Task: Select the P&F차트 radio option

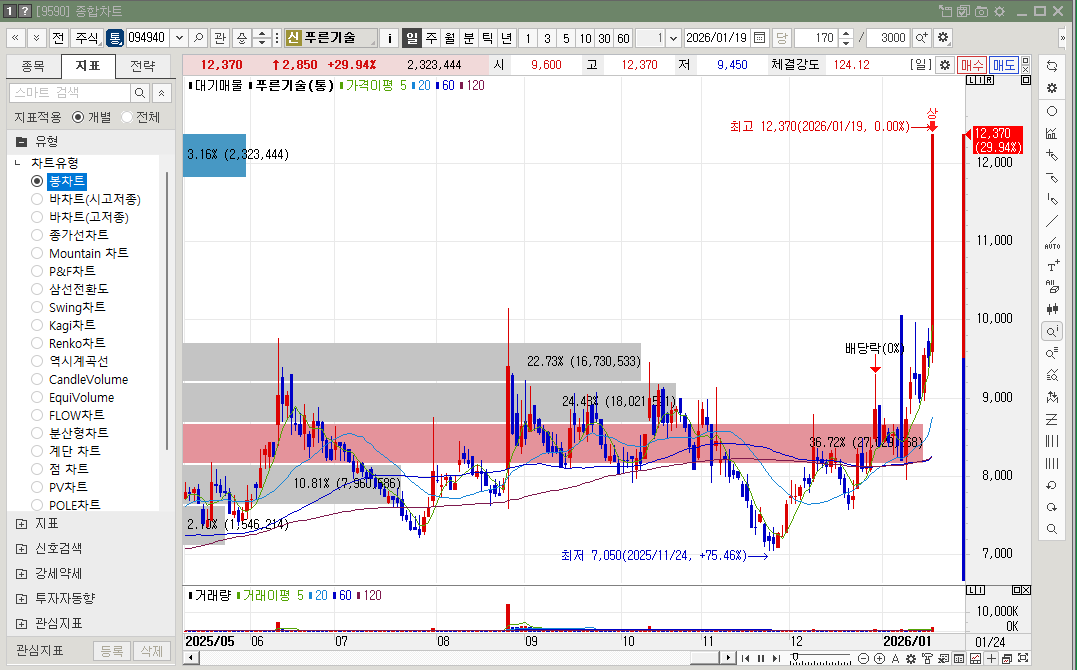Action: 37,271
